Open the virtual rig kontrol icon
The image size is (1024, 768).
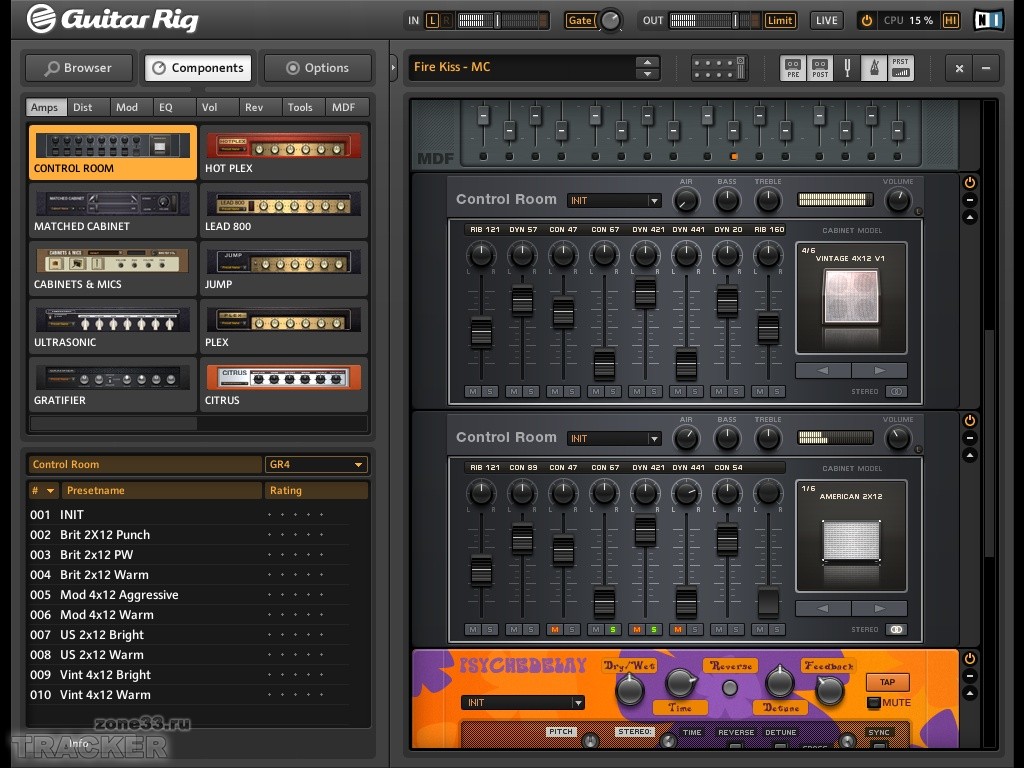[x=719, y=67]
